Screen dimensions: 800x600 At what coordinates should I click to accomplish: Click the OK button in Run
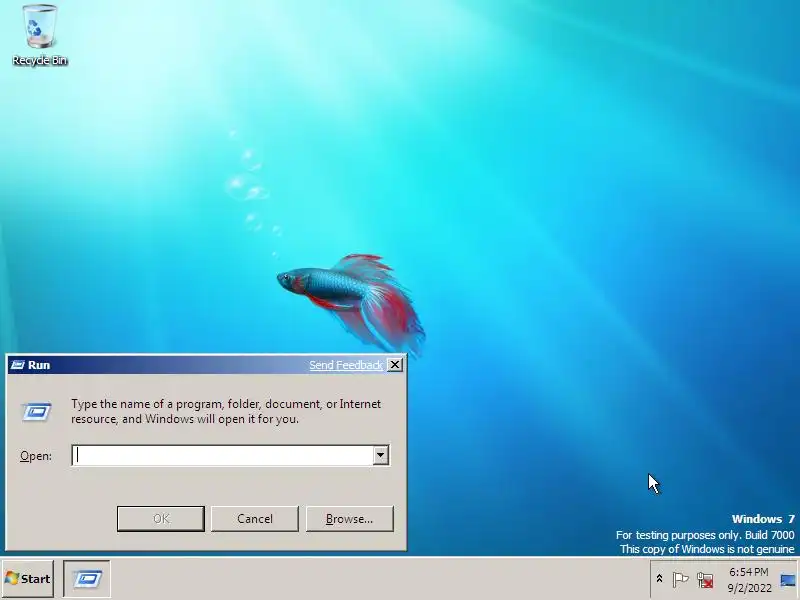161,519
